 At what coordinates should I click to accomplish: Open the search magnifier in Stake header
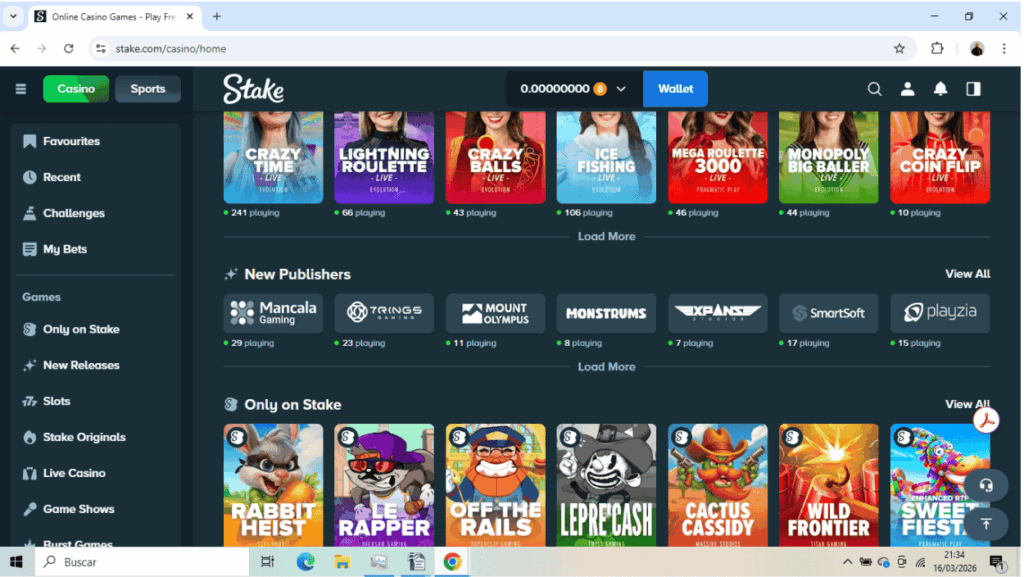[874, 89]
